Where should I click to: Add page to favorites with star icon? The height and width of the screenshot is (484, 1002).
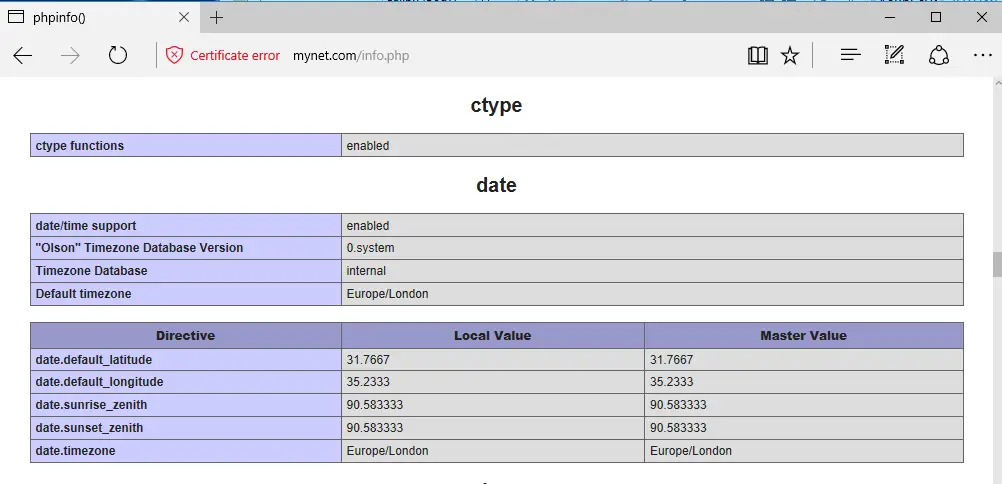(x=790, y=56)
